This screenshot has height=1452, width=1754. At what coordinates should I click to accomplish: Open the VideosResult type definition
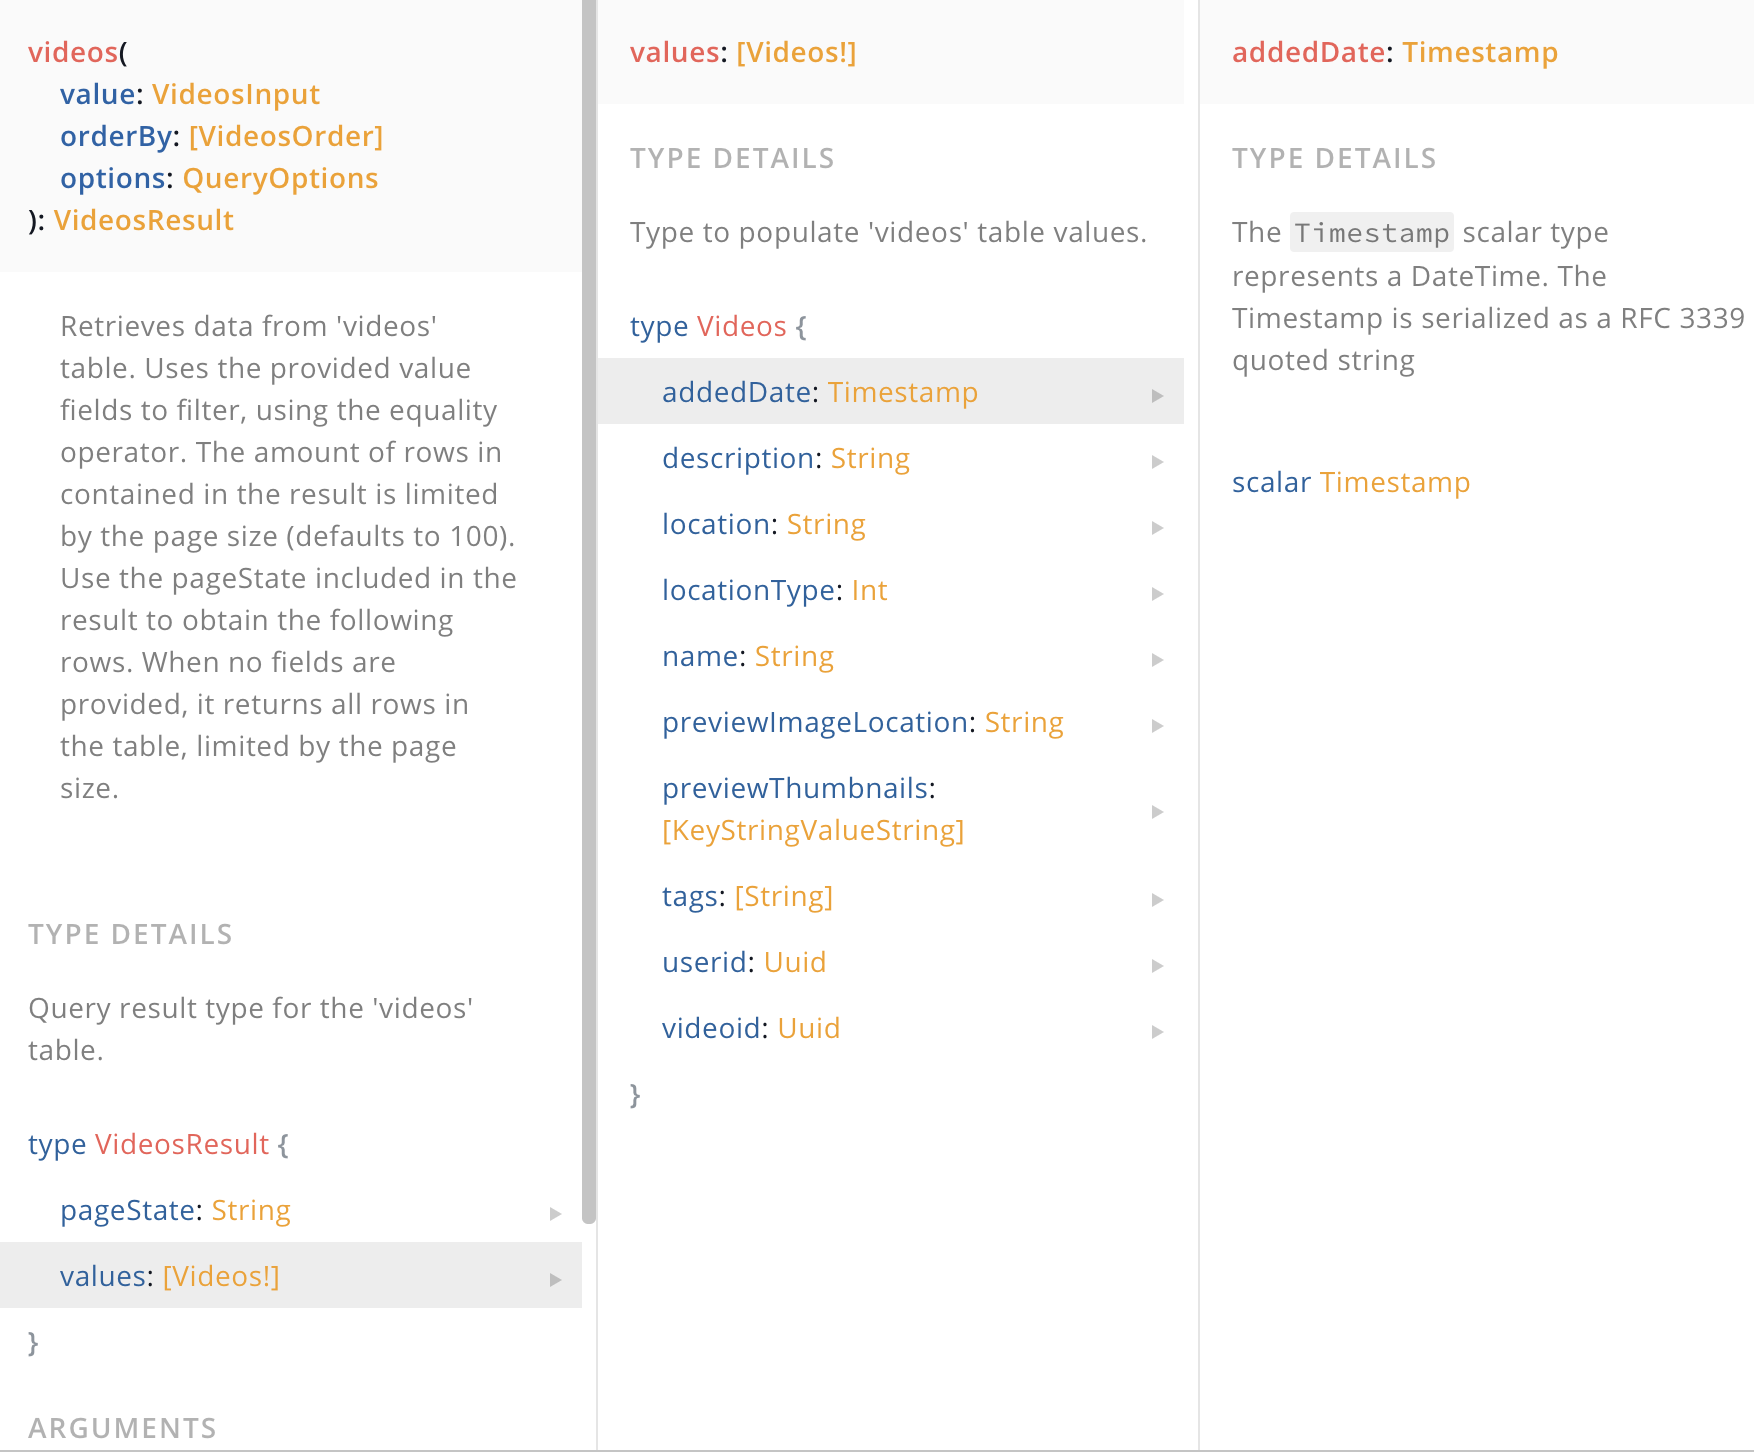pos(181,1144)
